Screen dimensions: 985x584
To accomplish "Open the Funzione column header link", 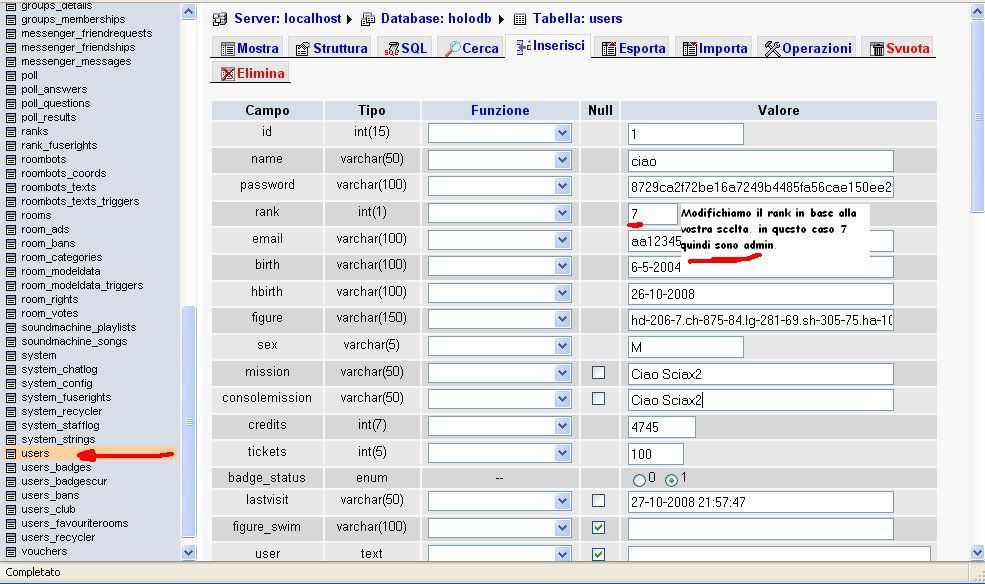I will pyautogui.click(x=500, y=111).
